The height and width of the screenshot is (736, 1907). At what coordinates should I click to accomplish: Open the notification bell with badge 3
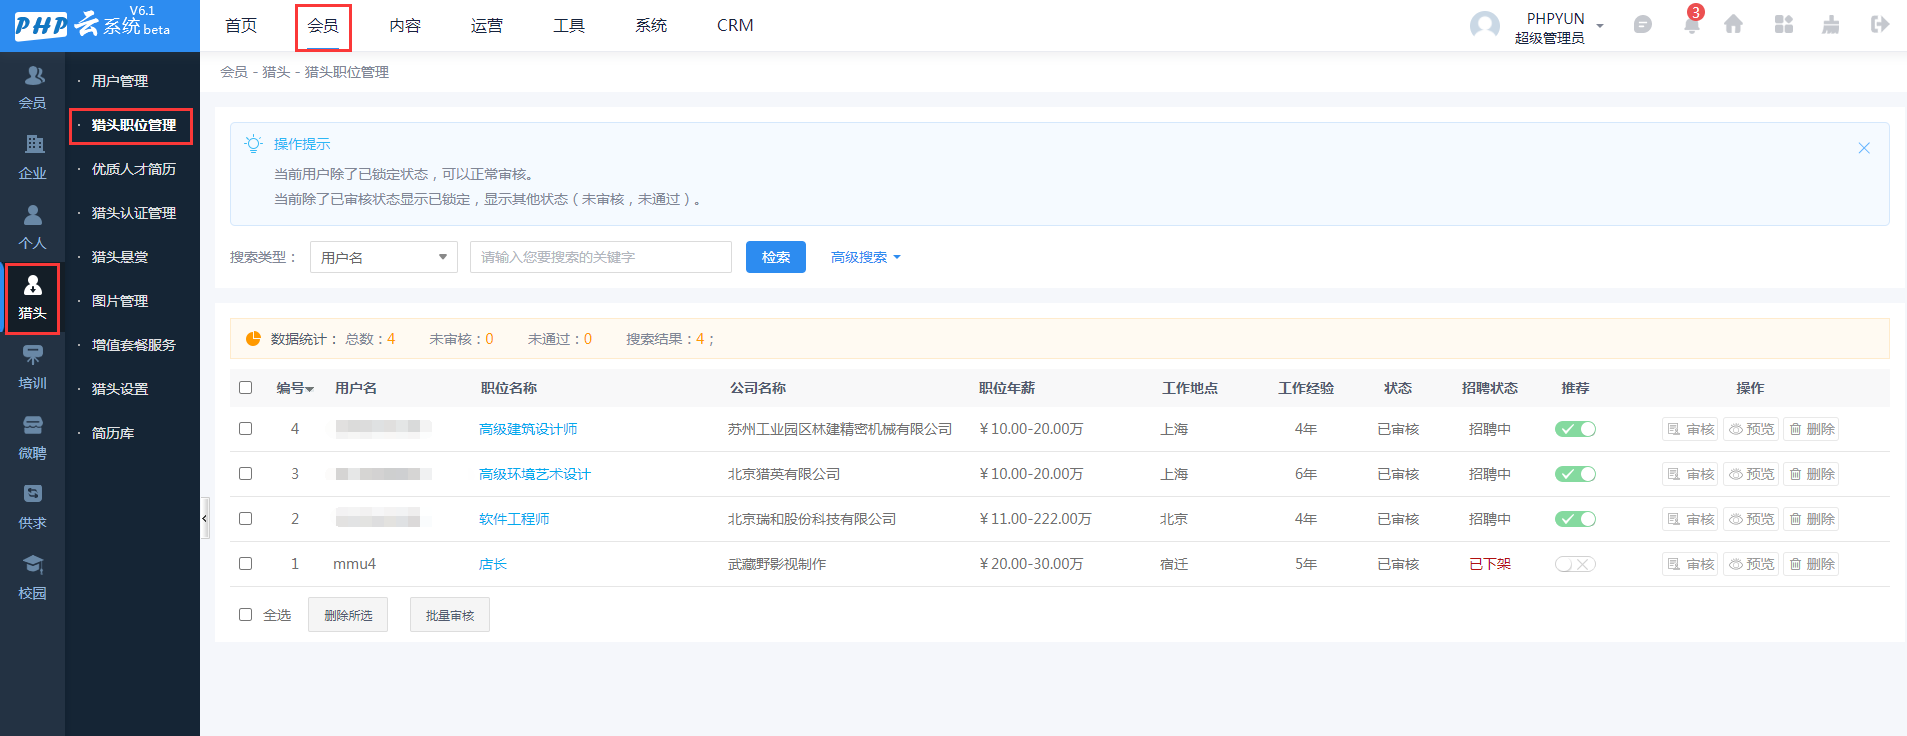tap(1691, 24)
